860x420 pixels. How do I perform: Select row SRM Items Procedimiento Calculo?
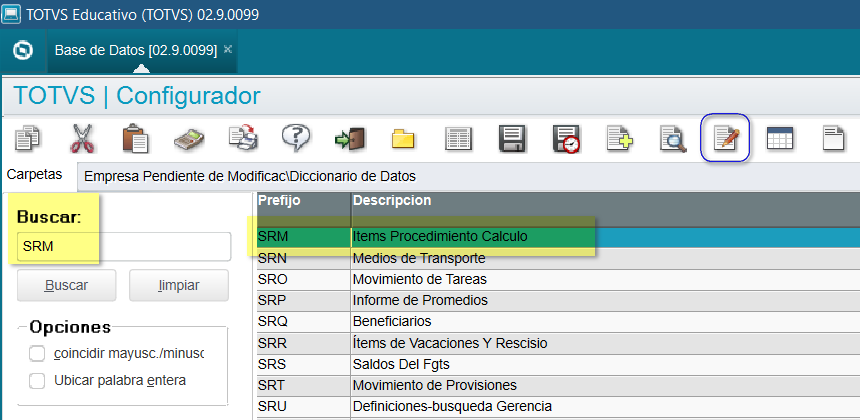tap(558, 237)
